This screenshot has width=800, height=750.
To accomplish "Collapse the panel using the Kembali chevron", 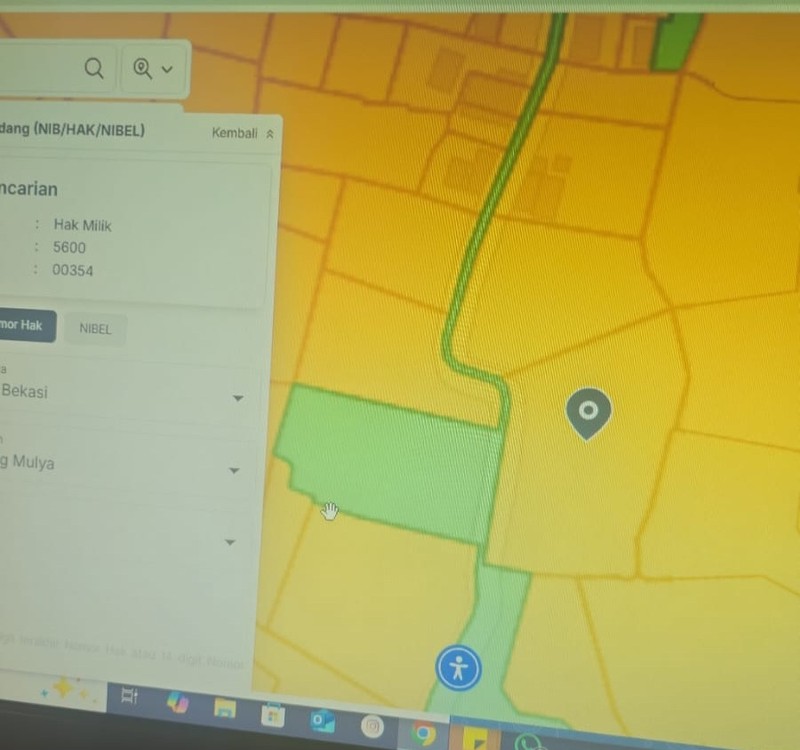I will coord(268,131).
